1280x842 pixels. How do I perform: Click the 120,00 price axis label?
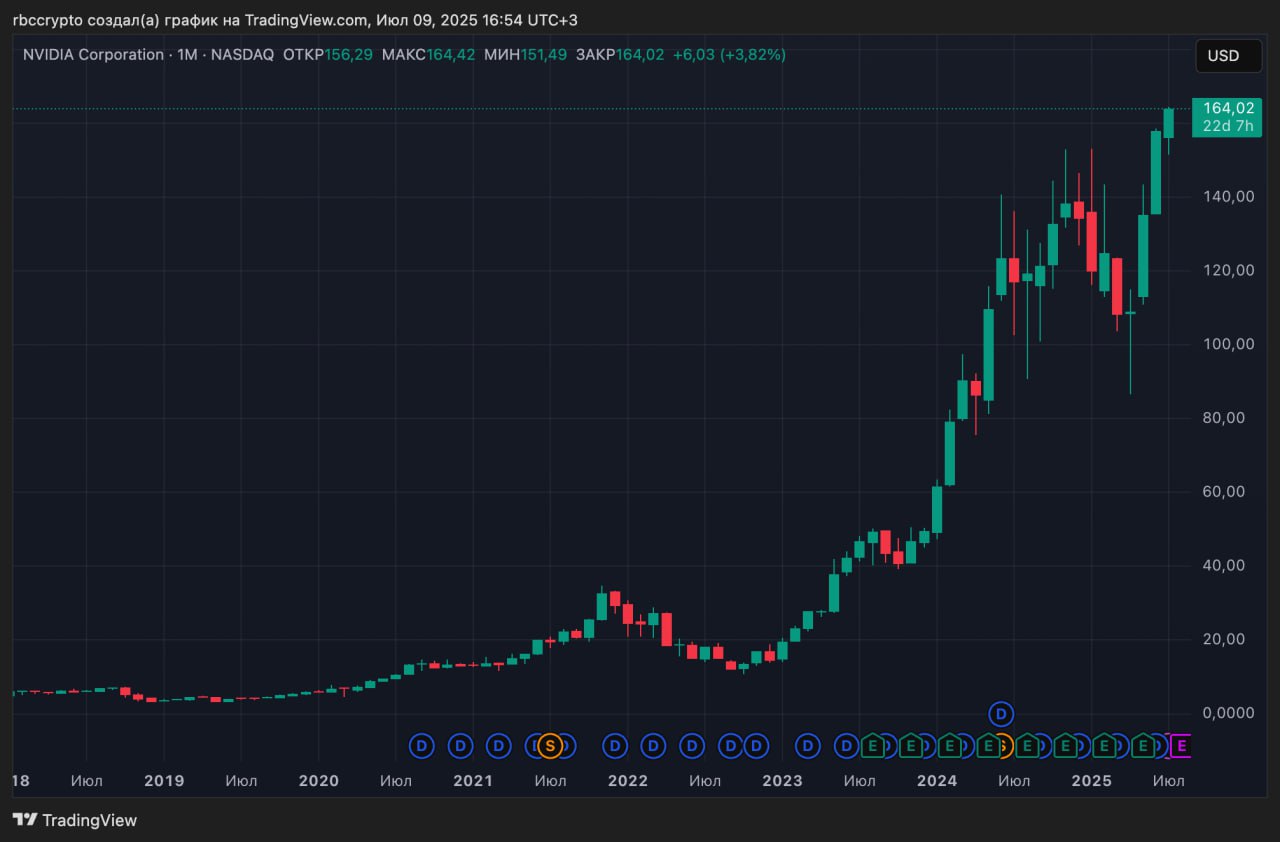(1229, 270)
